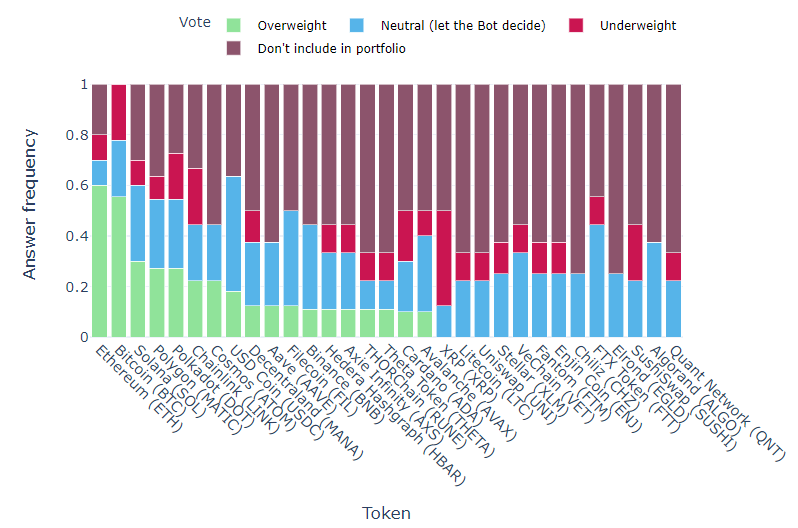Click the purple Don't include legend swatch
This screenshot has height=528, width=798.
(234, 49)
